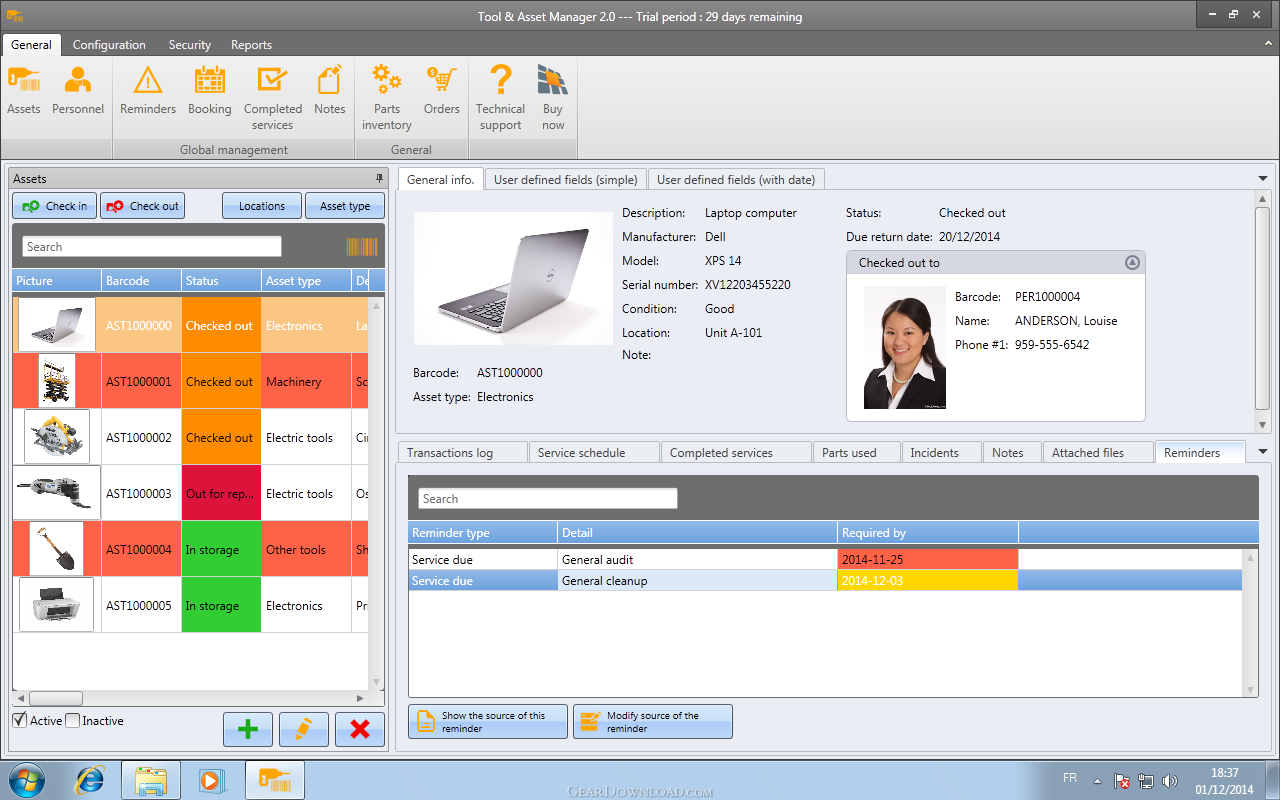Open Internet Explorer from taskbar
Viewport: 1280px width, 800px height.
[x=92, y=780]
